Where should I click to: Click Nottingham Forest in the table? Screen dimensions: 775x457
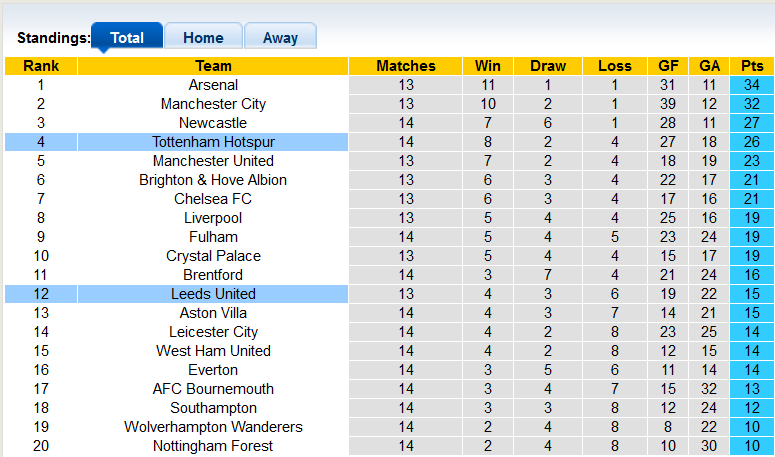click(213, 446)
